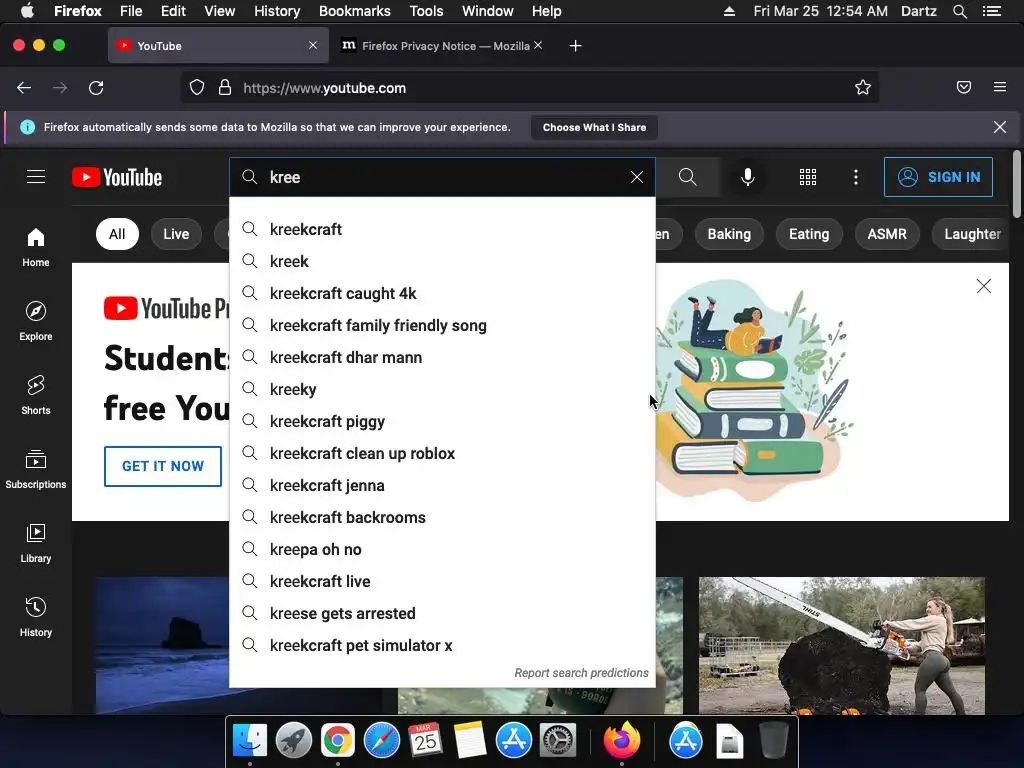Choose suggestion 'kreek'
The height and width of the screenshot is (768, 1024).
click(442, 261)
